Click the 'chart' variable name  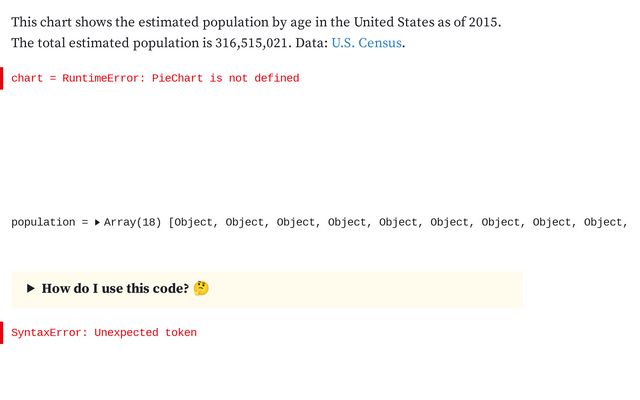(27, 78)
